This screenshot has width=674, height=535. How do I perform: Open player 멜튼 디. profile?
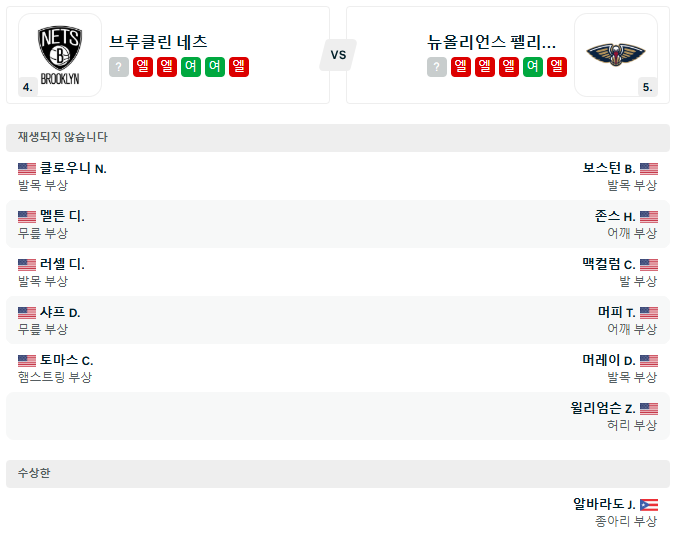62,217
